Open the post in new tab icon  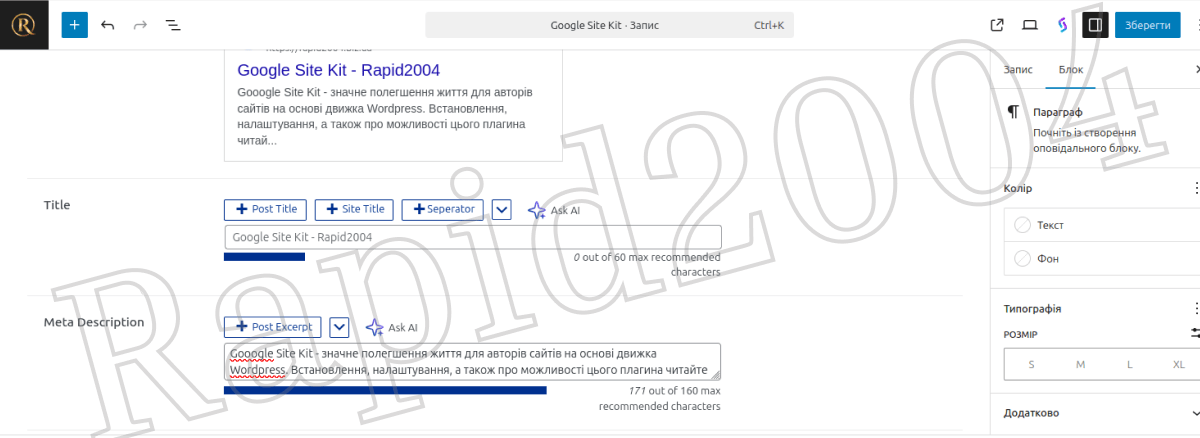[997, 25]
